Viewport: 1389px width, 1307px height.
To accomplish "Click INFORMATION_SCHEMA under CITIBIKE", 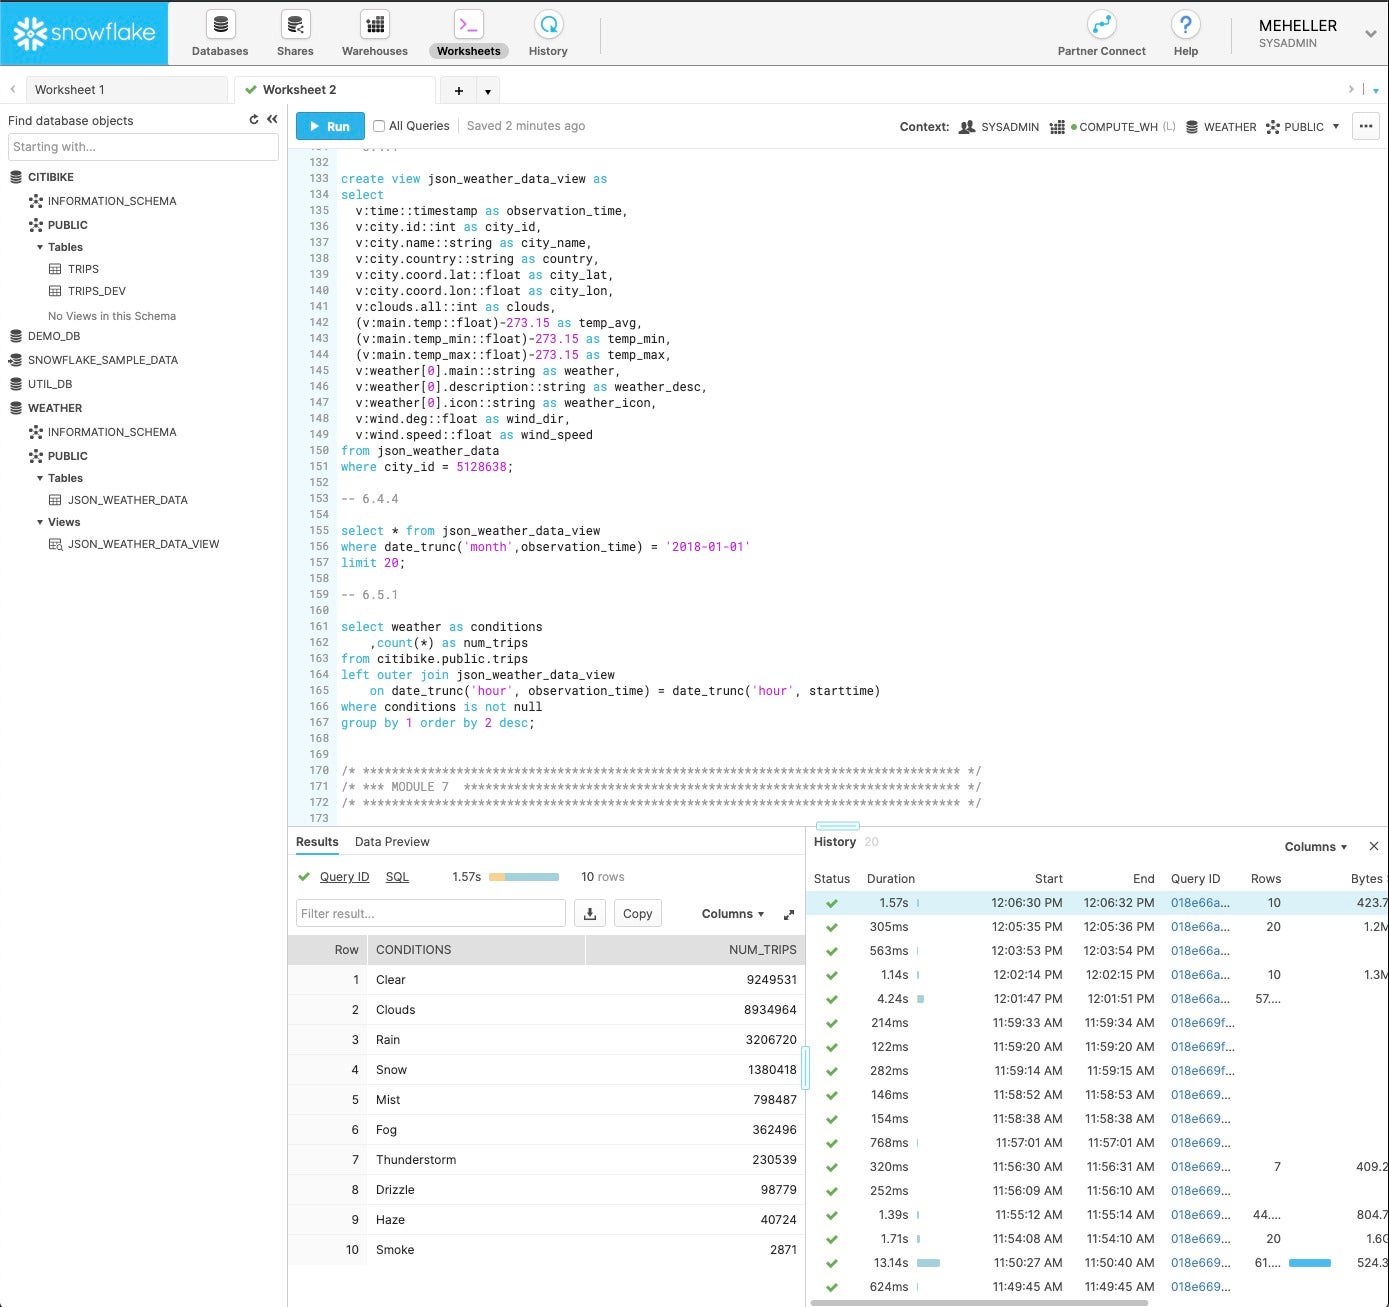I will point(111,201).
